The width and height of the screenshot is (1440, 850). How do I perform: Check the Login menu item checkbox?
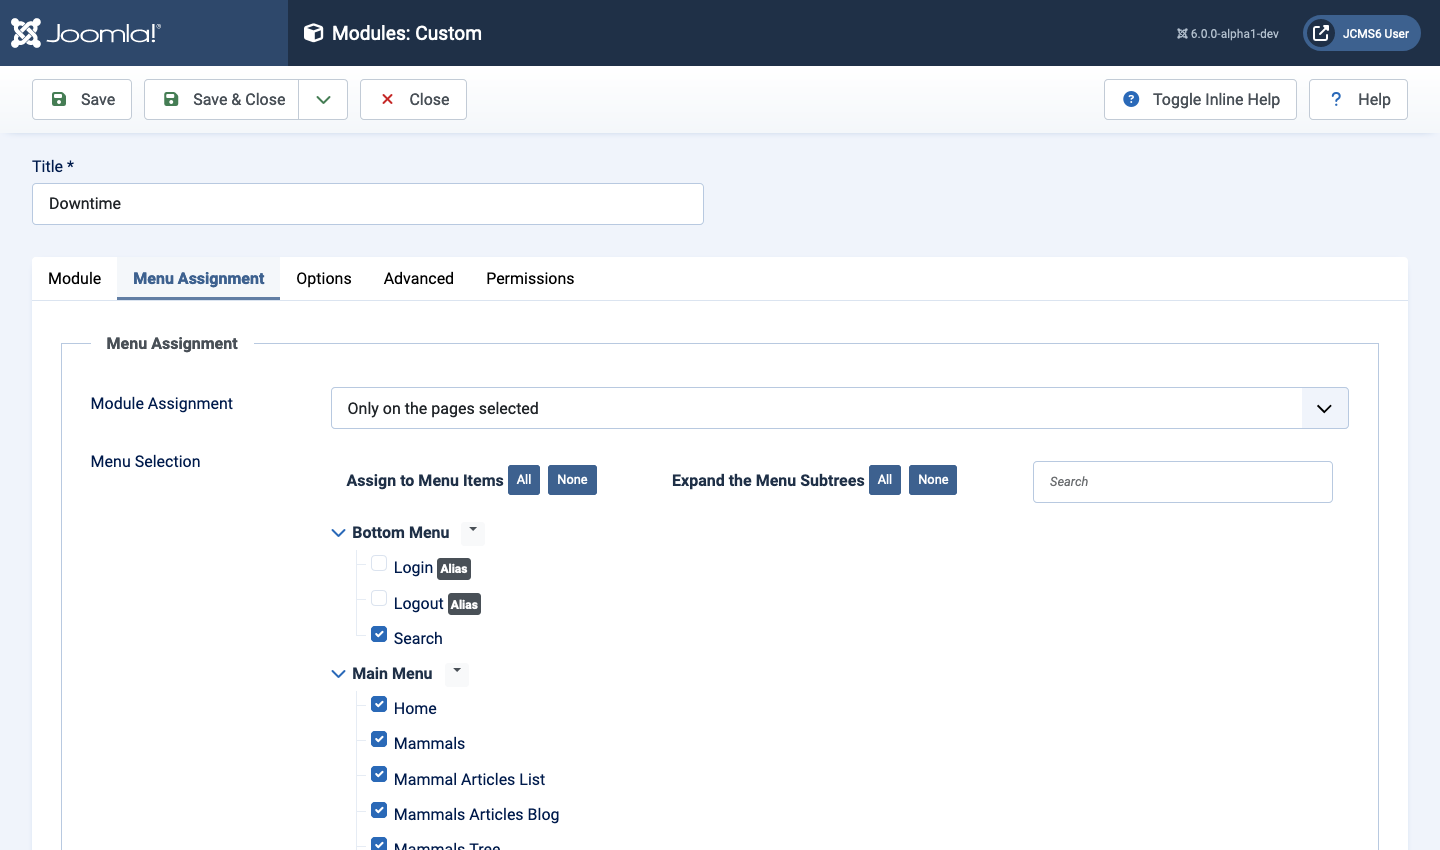(379, 564)
